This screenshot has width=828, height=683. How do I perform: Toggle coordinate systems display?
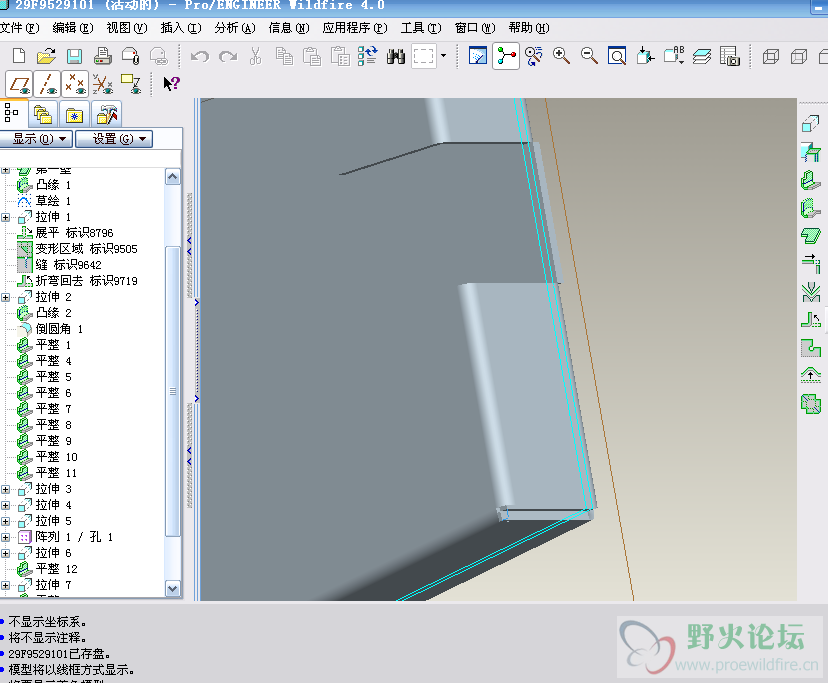pos(102,84)
